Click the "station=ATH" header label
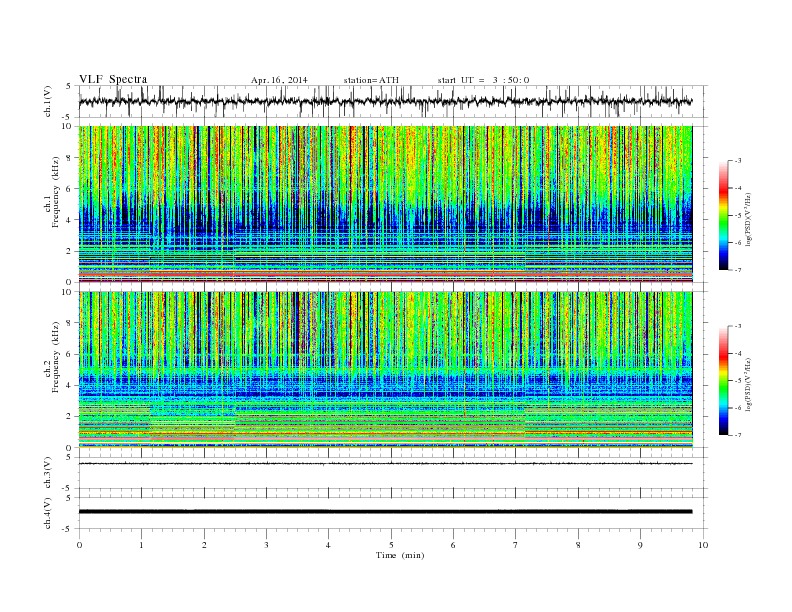This screenshot has height=612, width=792. pyautogui.click(x=371, y=80)
